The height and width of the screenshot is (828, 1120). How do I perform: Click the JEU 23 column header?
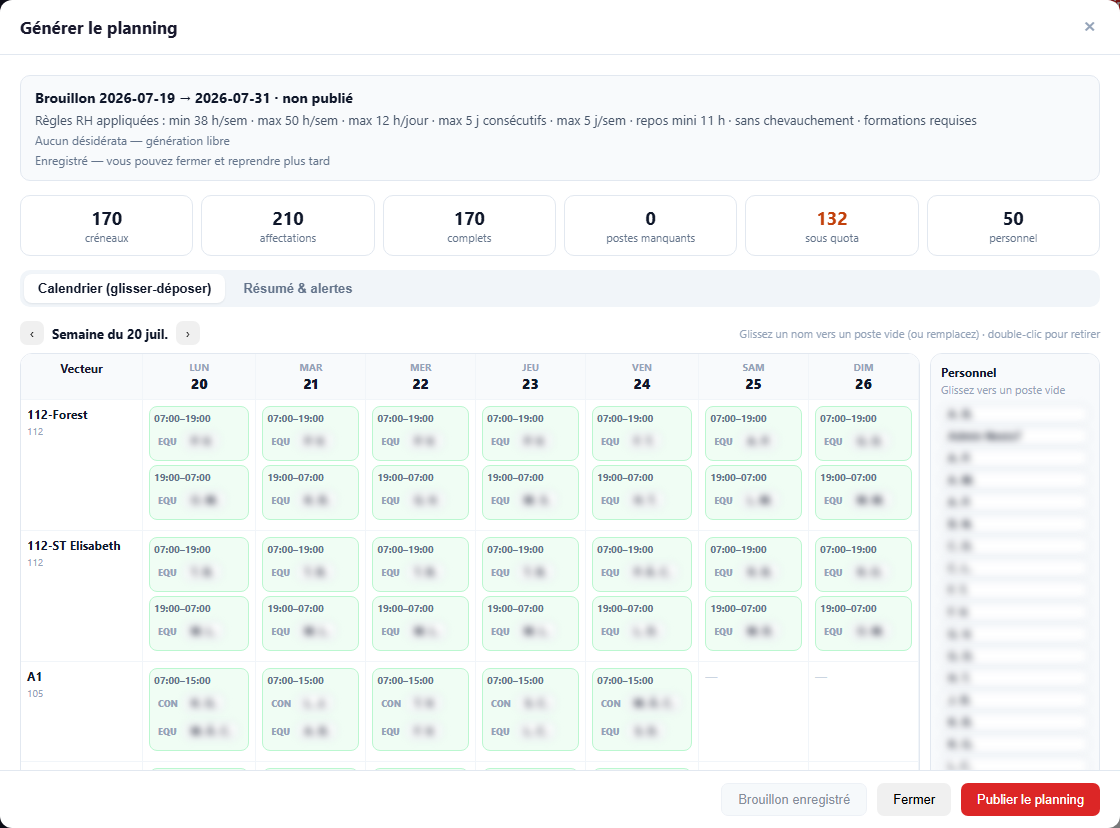530,376
